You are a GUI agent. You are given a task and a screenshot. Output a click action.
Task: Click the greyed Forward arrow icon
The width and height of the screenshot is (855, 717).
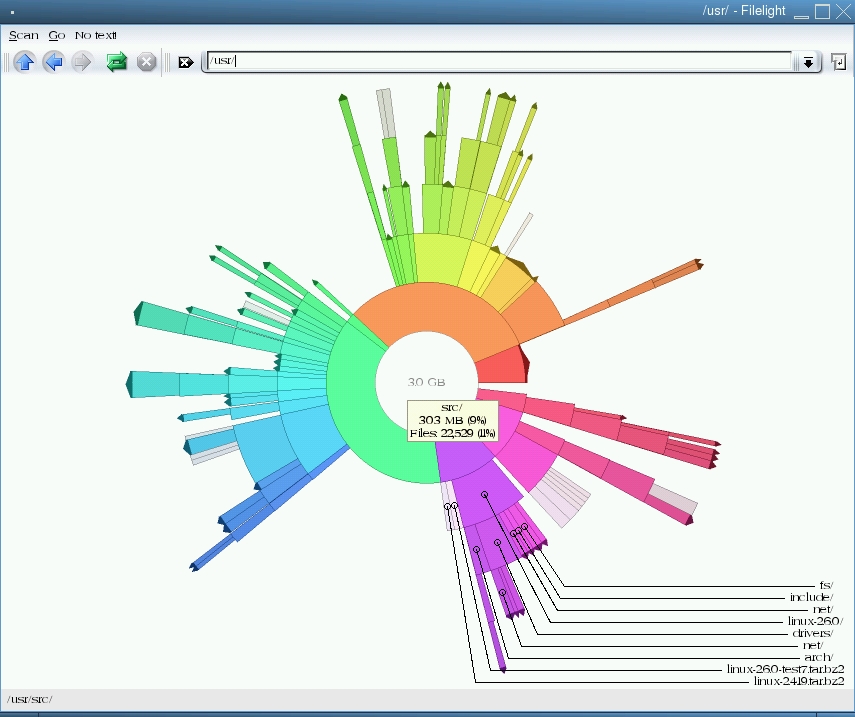[x=82, y=62]
